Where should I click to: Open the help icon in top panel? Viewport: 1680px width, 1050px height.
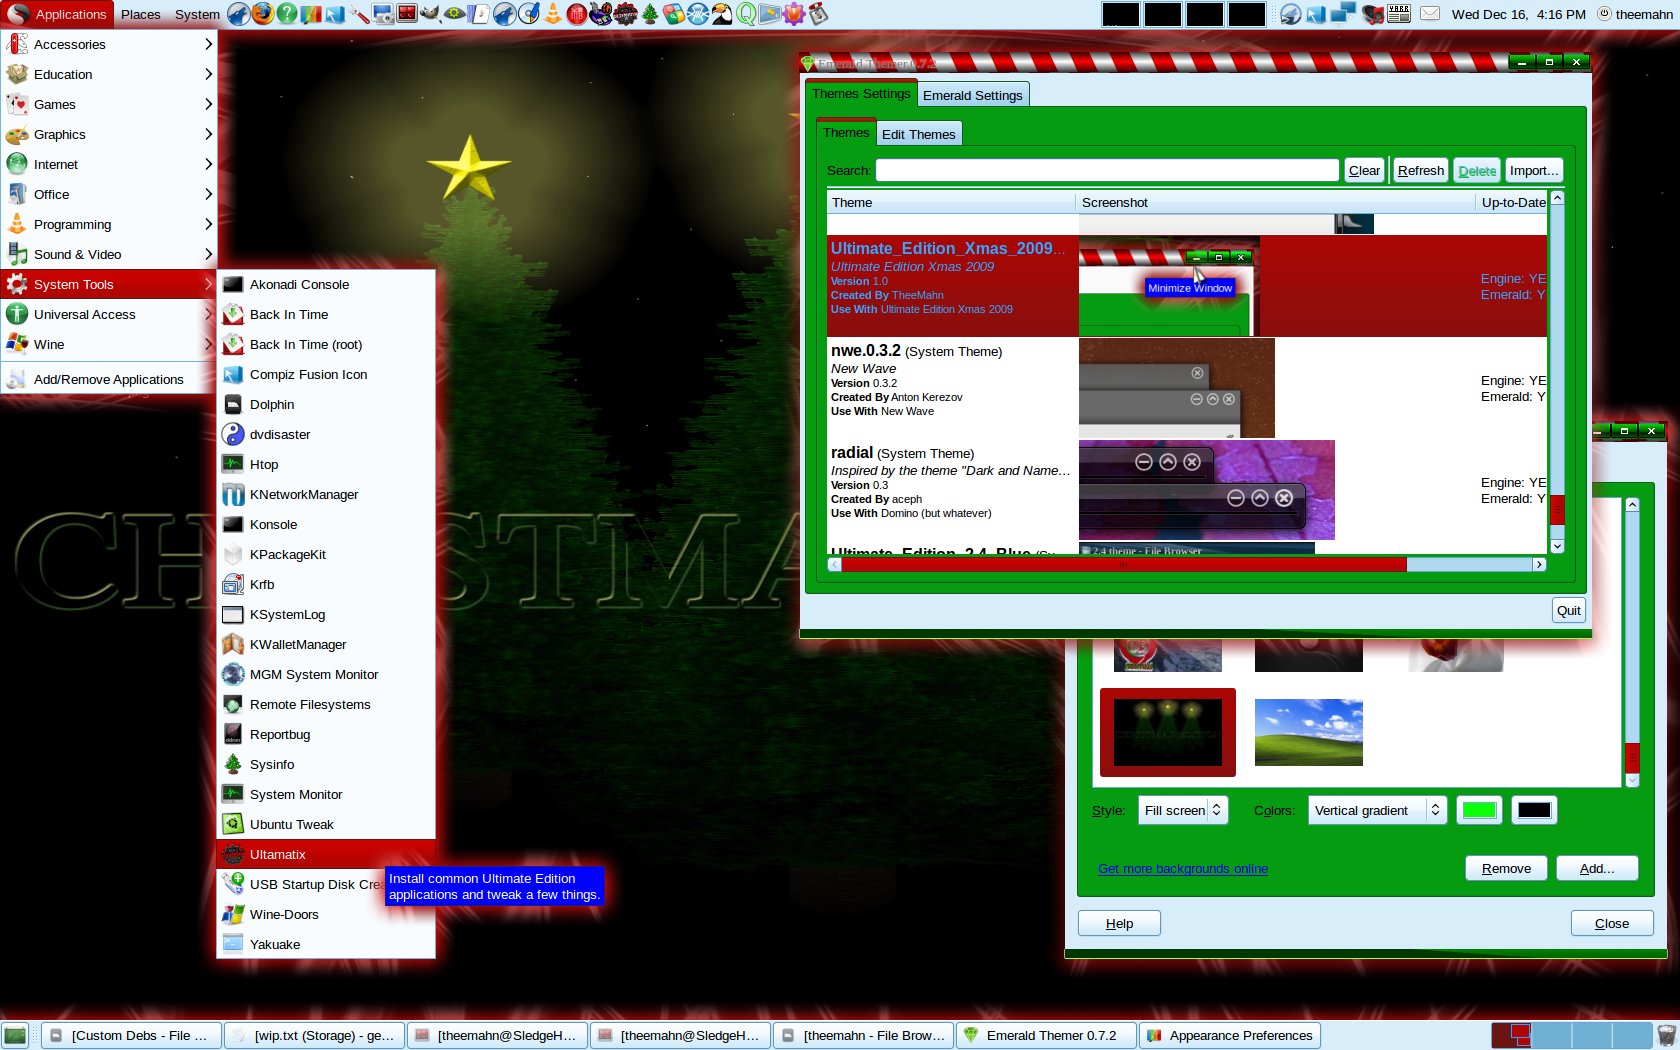[x=286, y=14]
